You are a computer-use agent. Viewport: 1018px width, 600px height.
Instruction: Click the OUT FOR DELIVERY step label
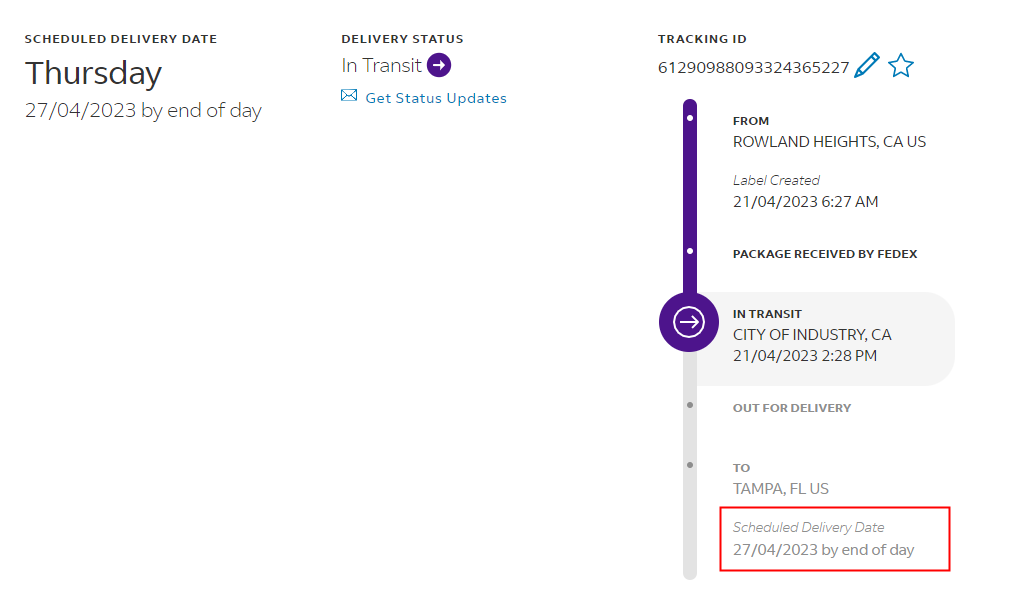click(x=791, y=408)
